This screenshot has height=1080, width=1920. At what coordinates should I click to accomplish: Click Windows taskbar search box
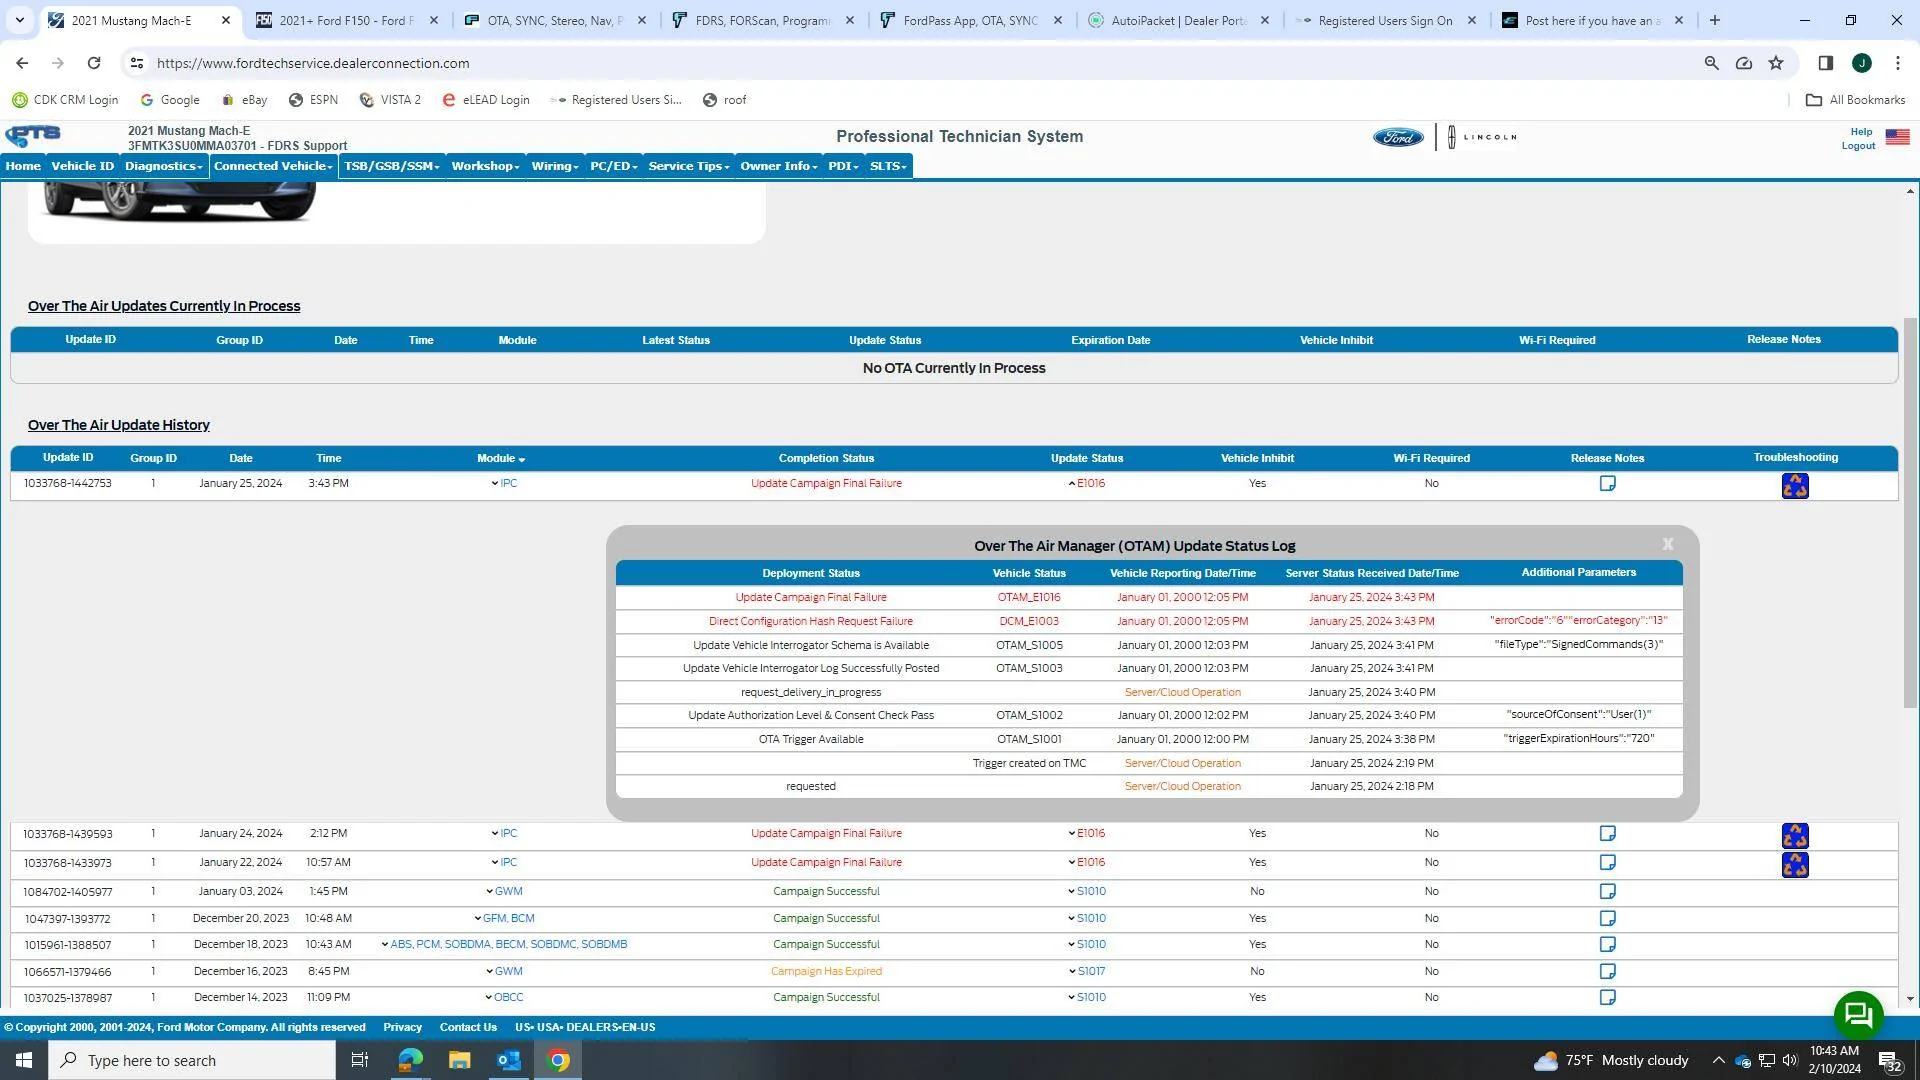192,1060
